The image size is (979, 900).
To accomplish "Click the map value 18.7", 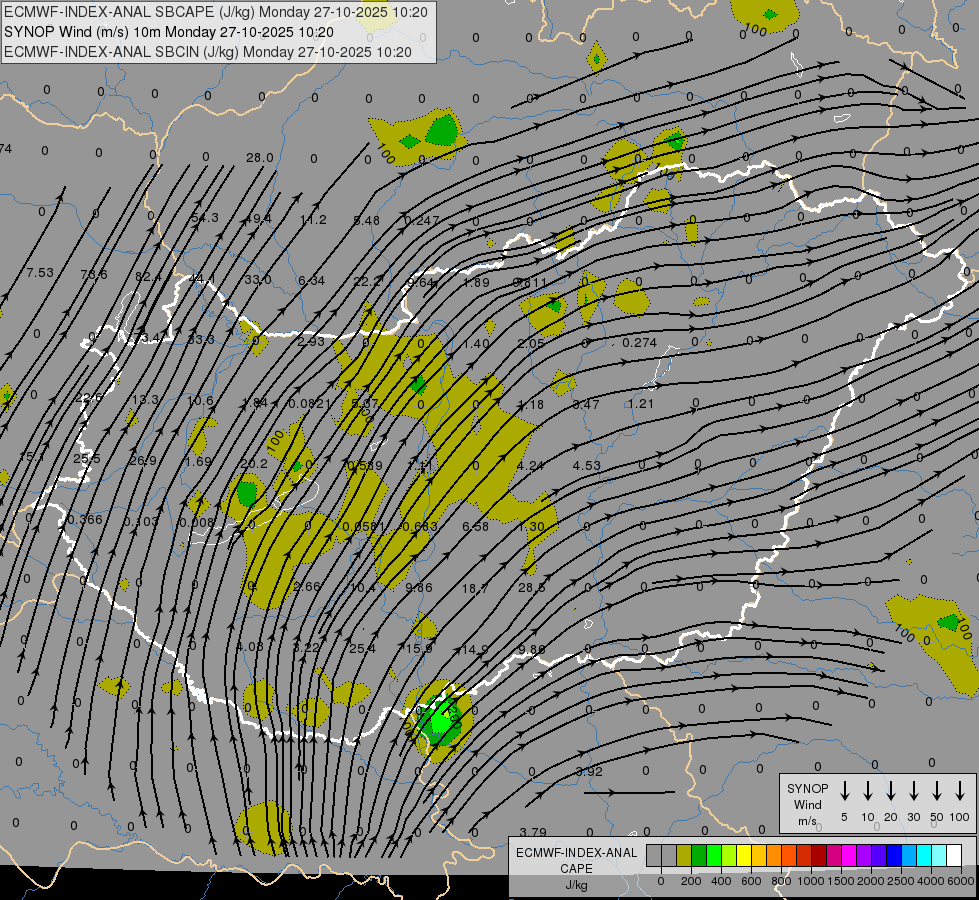I will (475, 588).
